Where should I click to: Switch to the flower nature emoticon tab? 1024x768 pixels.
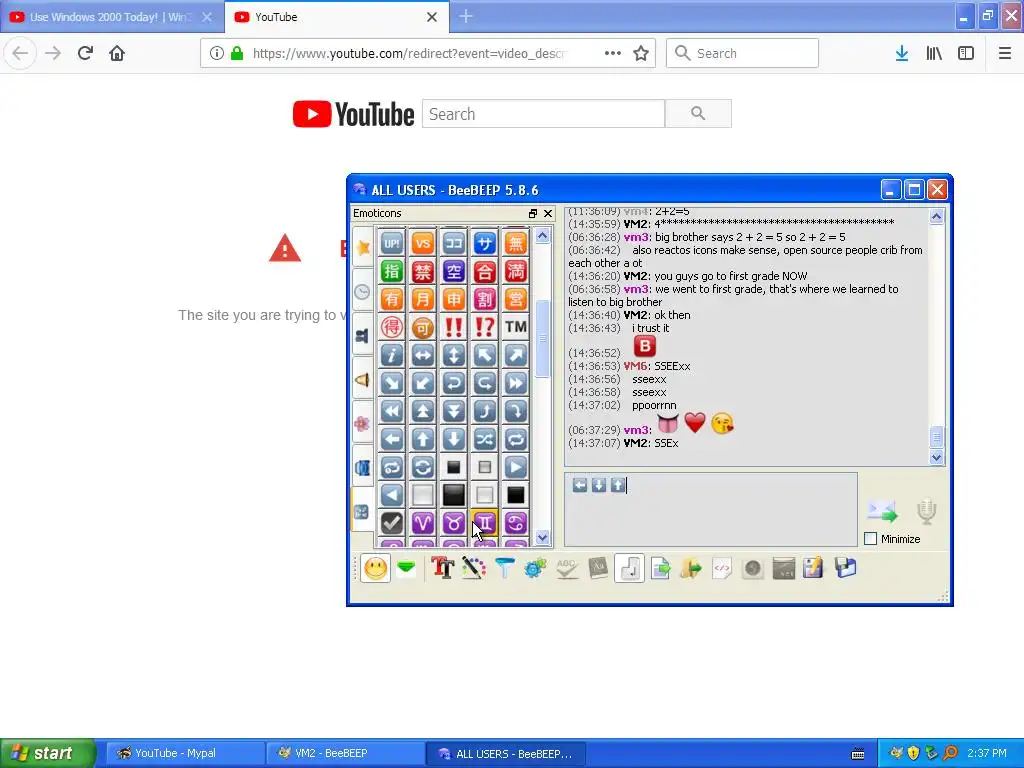point(362,424)
